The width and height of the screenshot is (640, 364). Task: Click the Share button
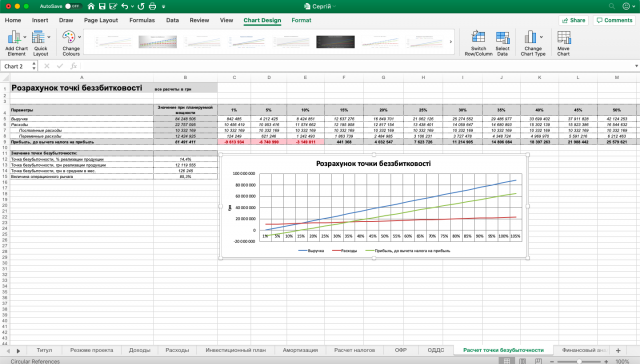click(573, 20)
